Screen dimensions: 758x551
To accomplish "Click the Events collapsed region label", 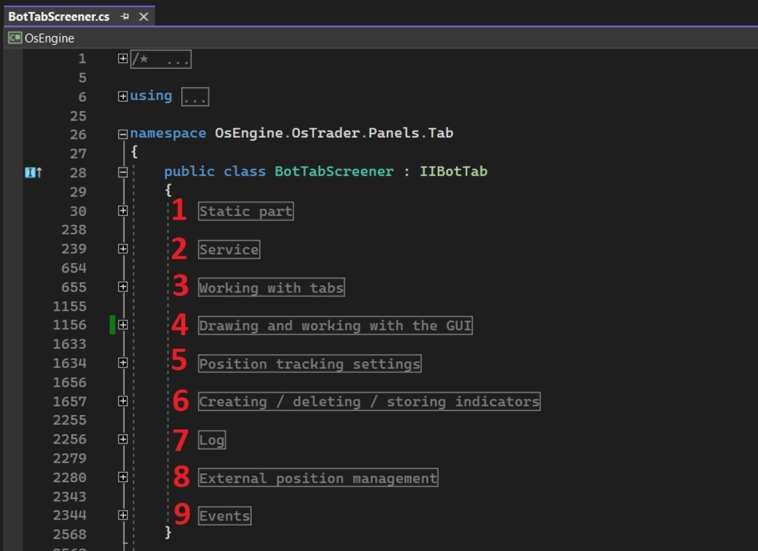I will 224,515.
